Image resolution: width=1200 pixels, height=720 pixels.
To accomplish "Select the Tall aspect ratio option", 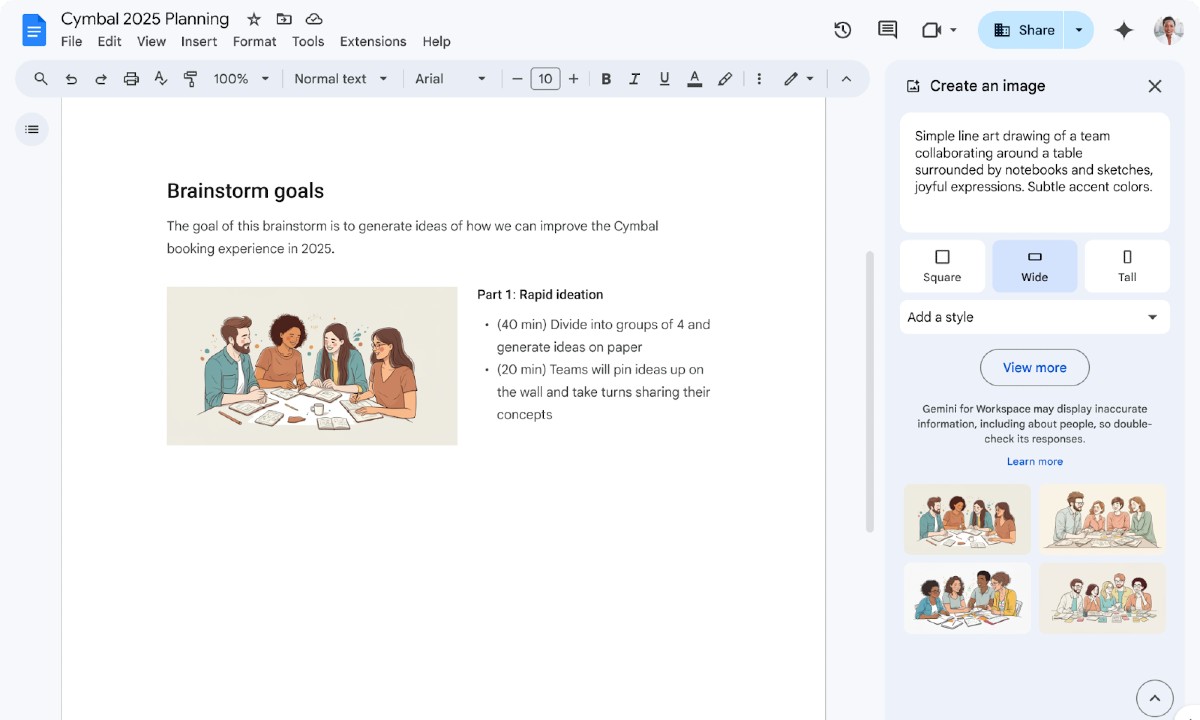I will click(x=1126, y=265).
